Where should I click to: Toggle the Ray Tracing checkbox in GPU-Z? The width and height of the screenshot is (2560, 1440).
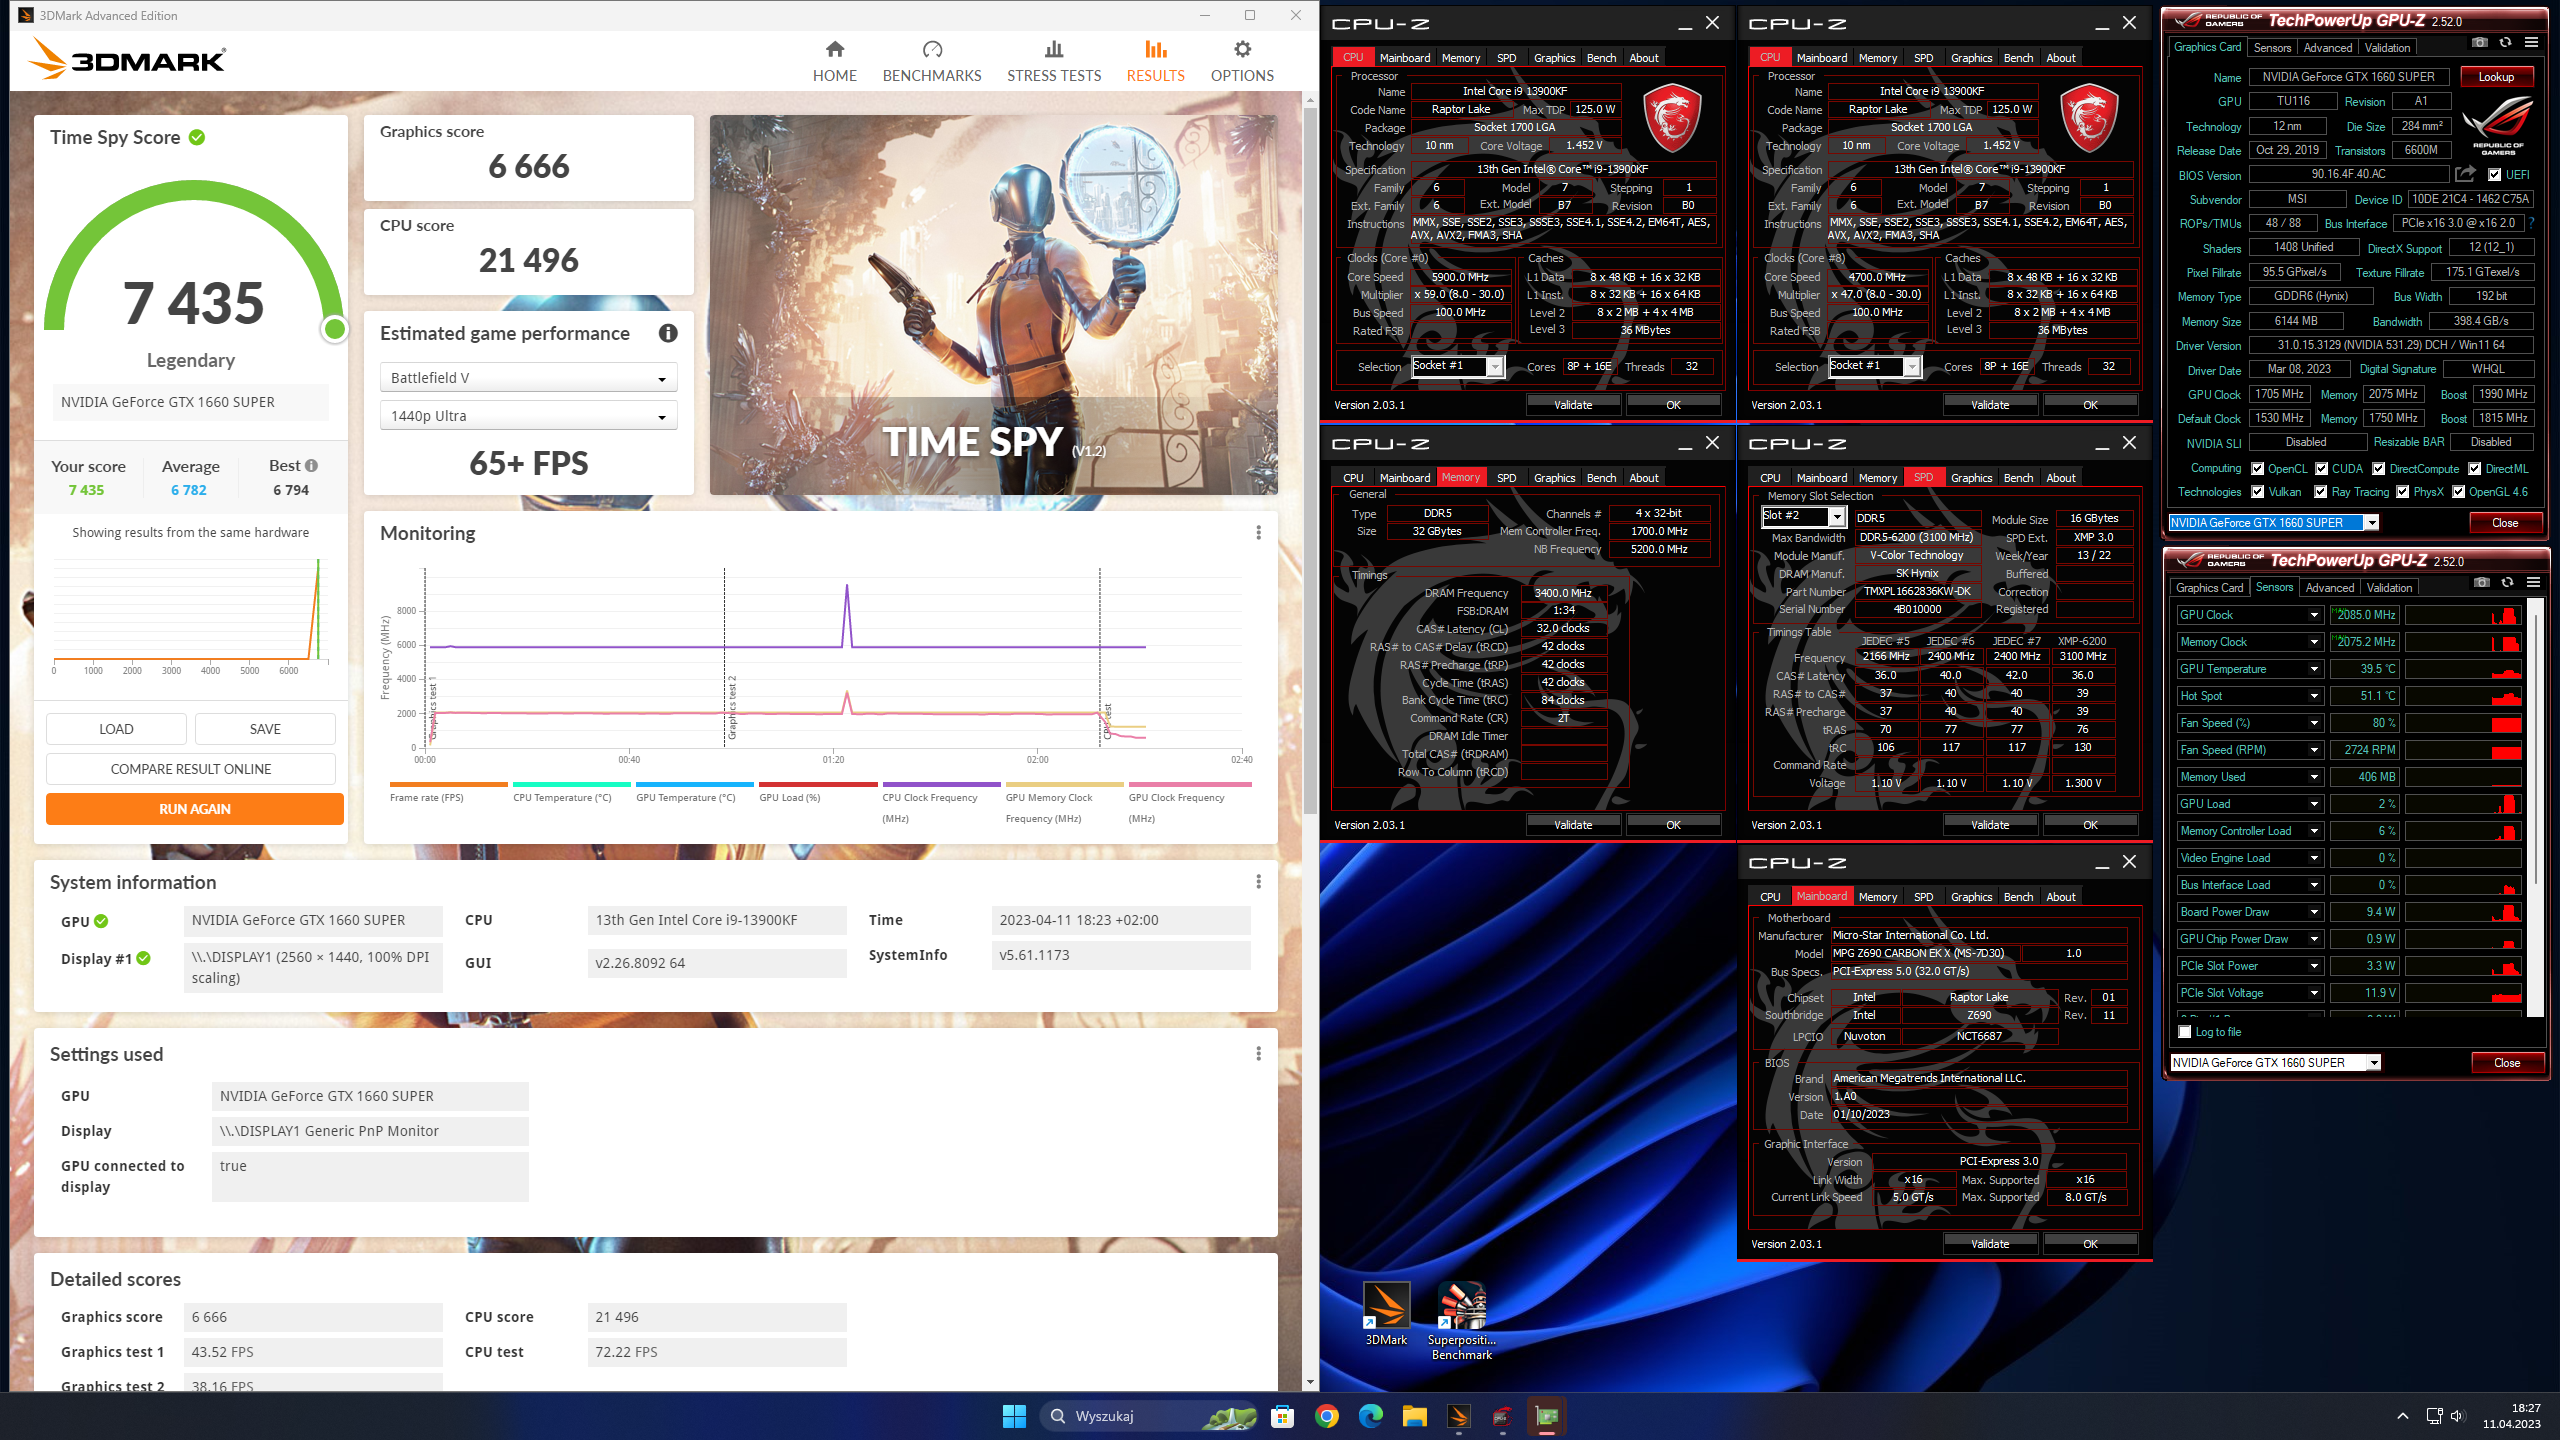(x=2320, y=492)
